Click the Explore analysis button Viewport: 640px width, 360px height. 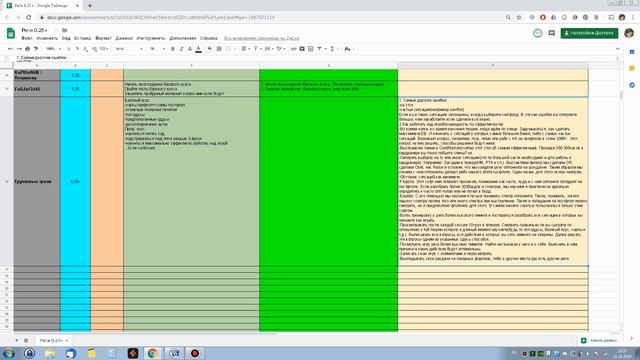(598, 340)
